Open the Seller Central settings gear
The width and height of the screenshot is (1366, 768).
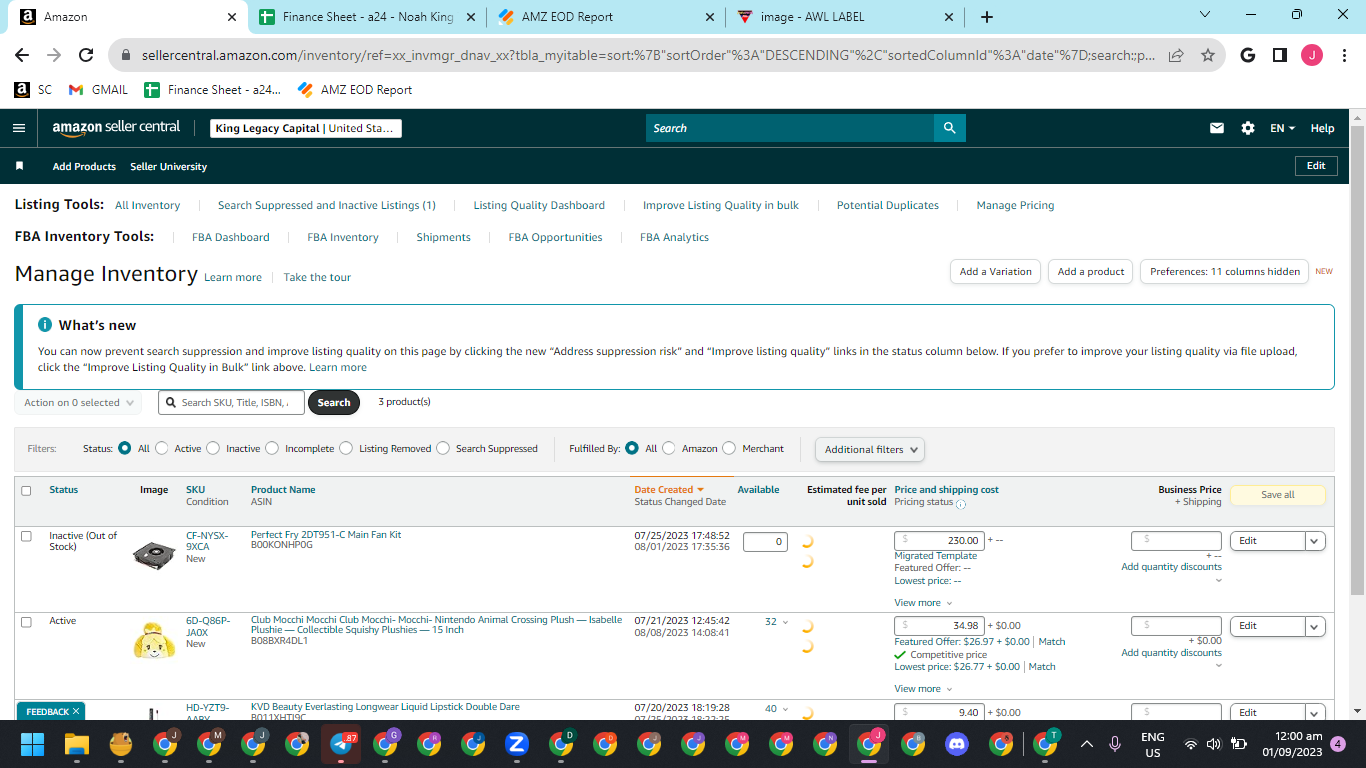pyautogui.click(x=1247, y=128)
